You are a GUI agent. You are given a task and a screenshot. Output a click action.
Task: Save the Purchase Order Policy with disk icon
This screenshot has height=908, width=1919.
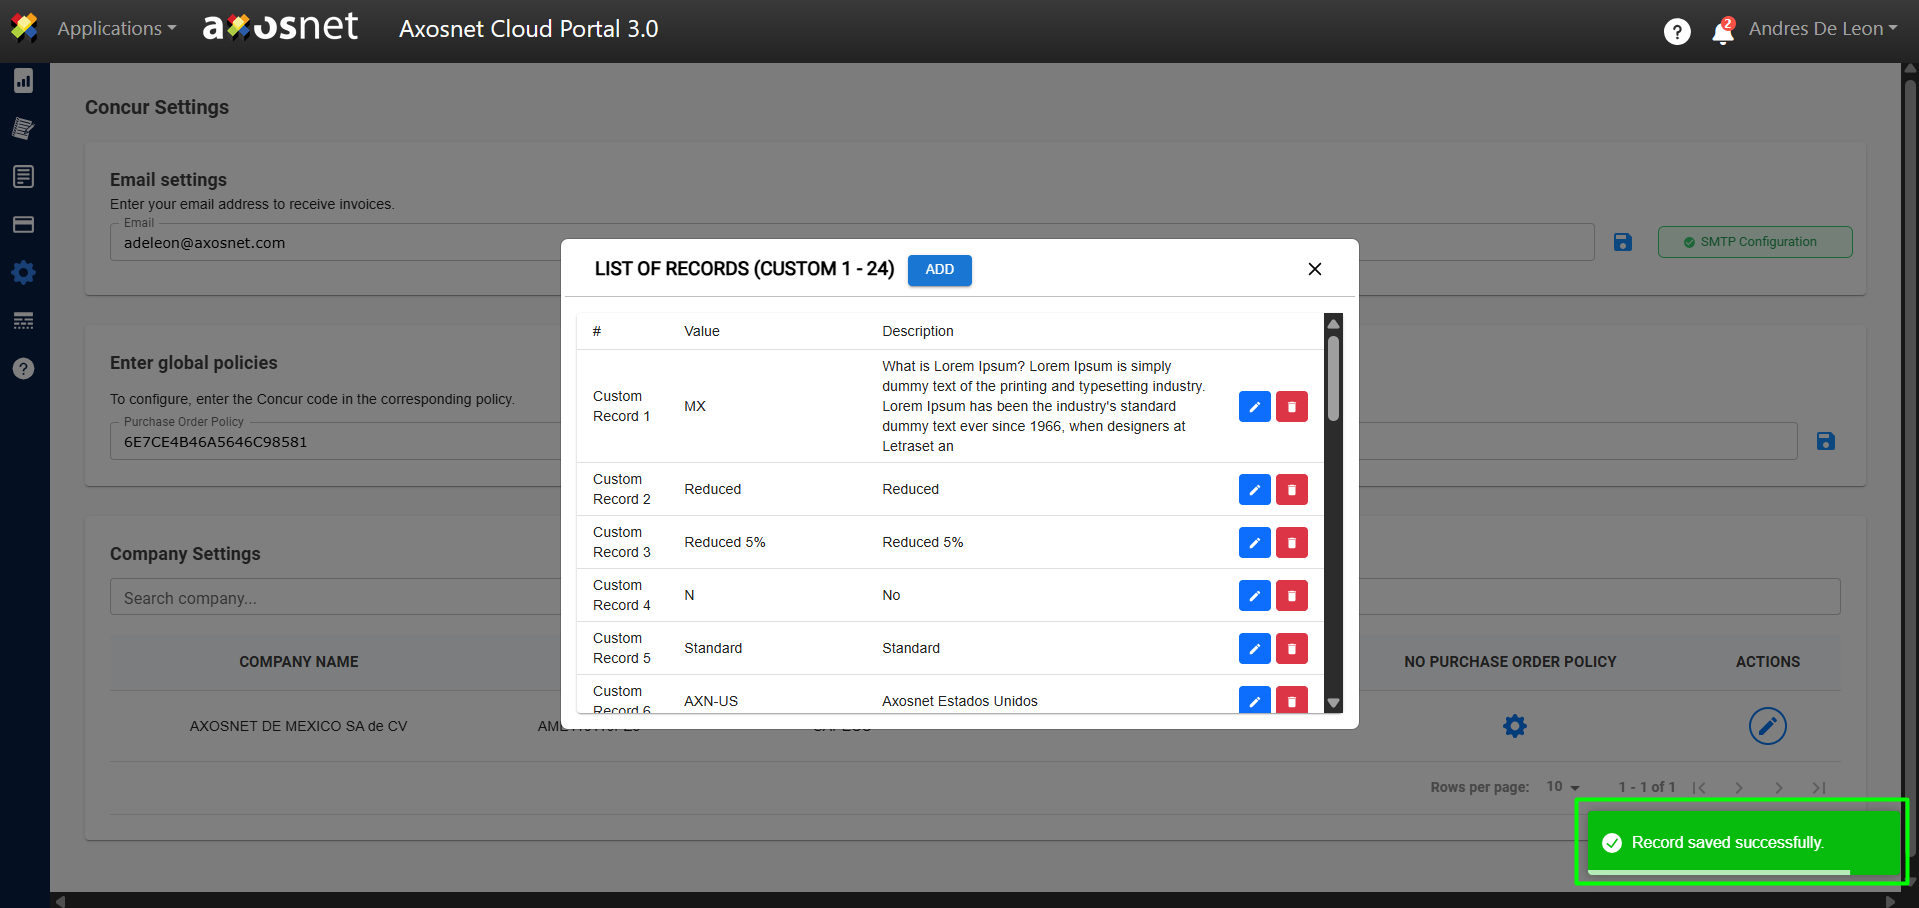pyautogui.click(x=1825, y=441)
